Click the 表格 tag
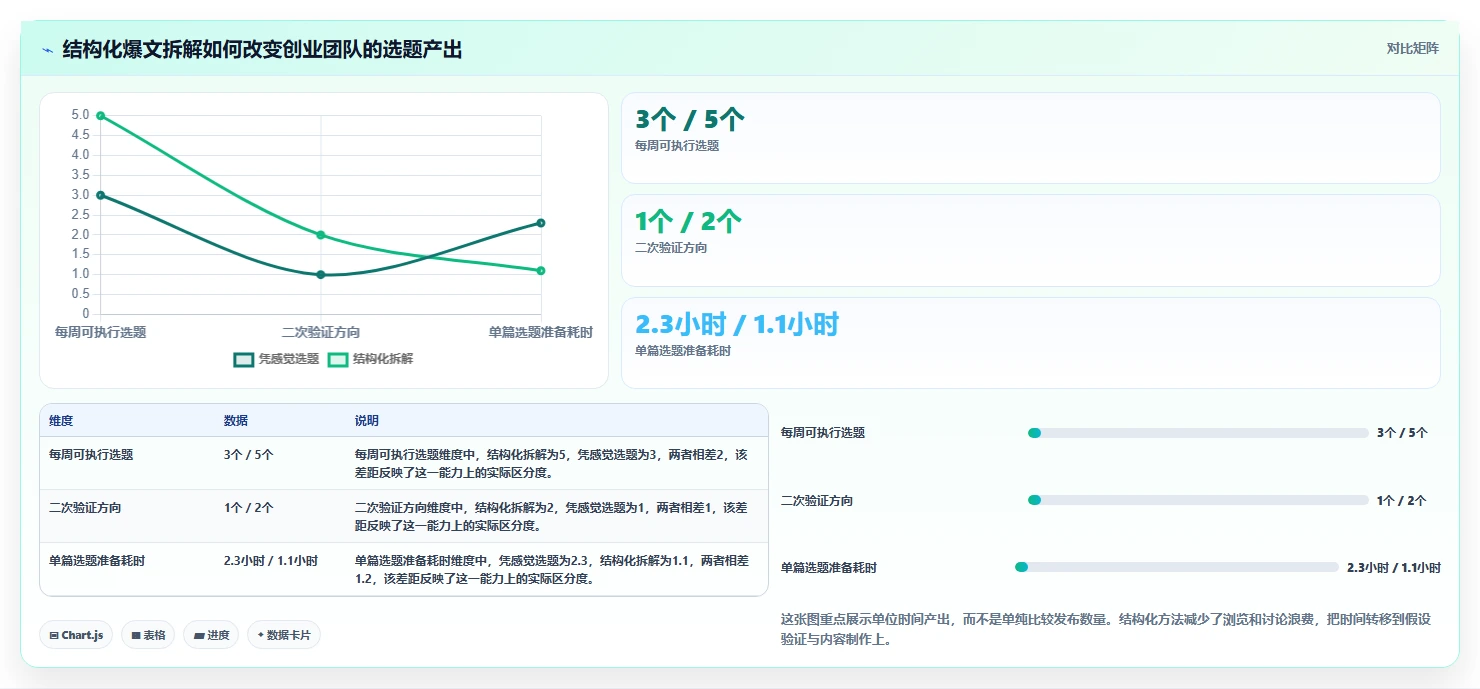This screenshot has height=689, width=1480. pyautogui.click(x=148, y=635)
